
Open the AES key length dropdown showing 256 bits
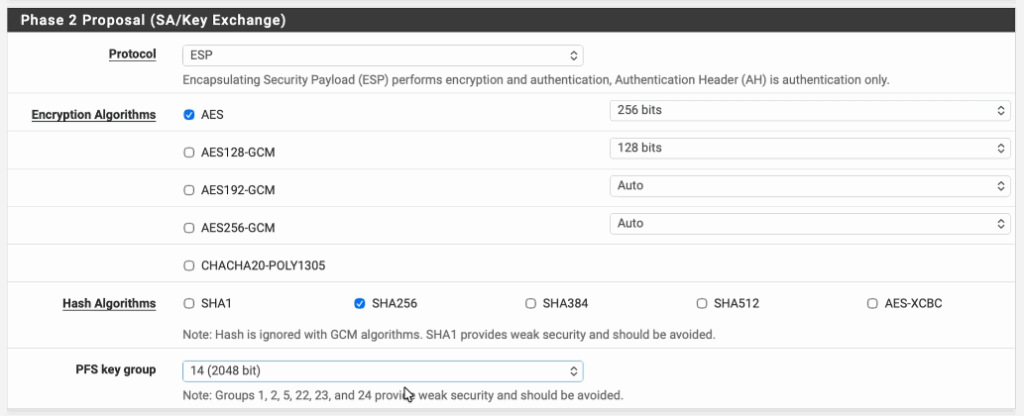coord(809,110)
